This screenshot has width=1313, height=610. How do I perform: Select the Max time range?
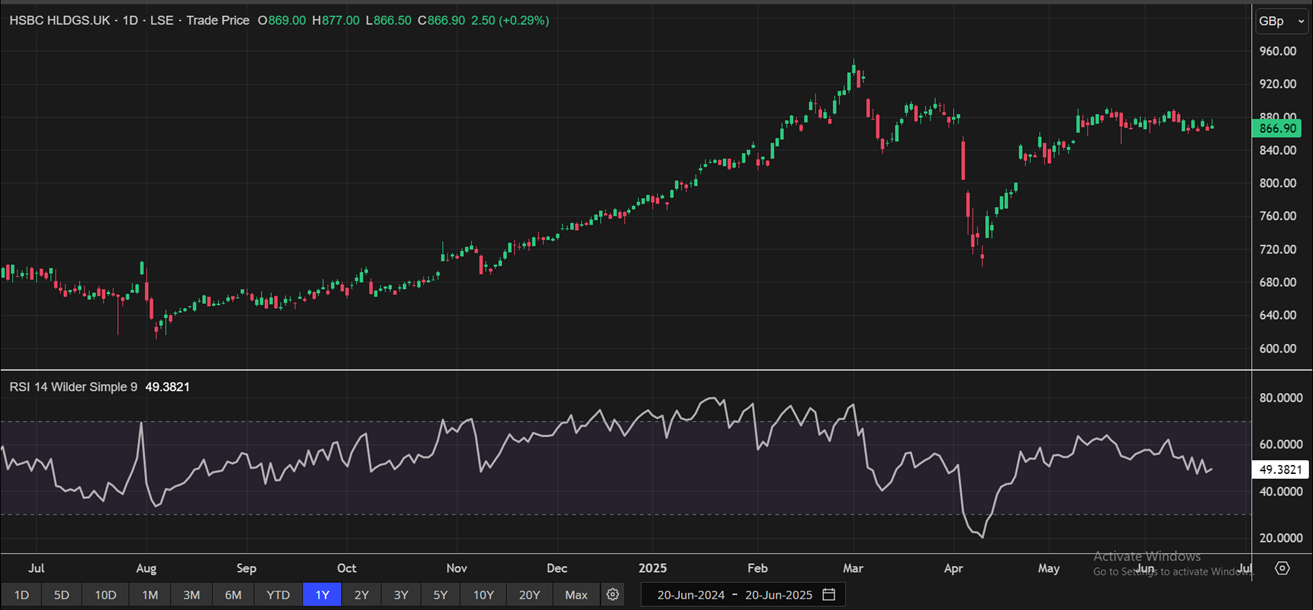576,595
